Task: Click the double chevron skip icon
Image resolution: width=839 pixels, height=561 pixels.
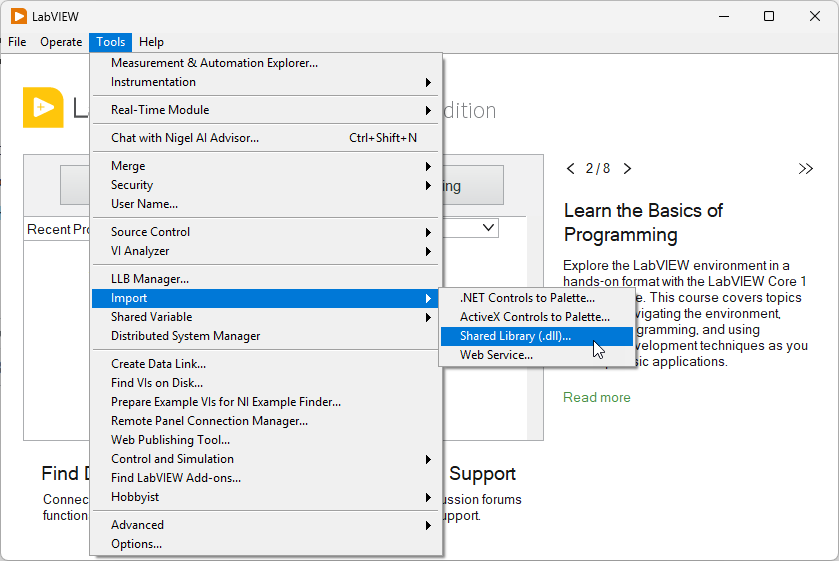Action: pos(806,169)
